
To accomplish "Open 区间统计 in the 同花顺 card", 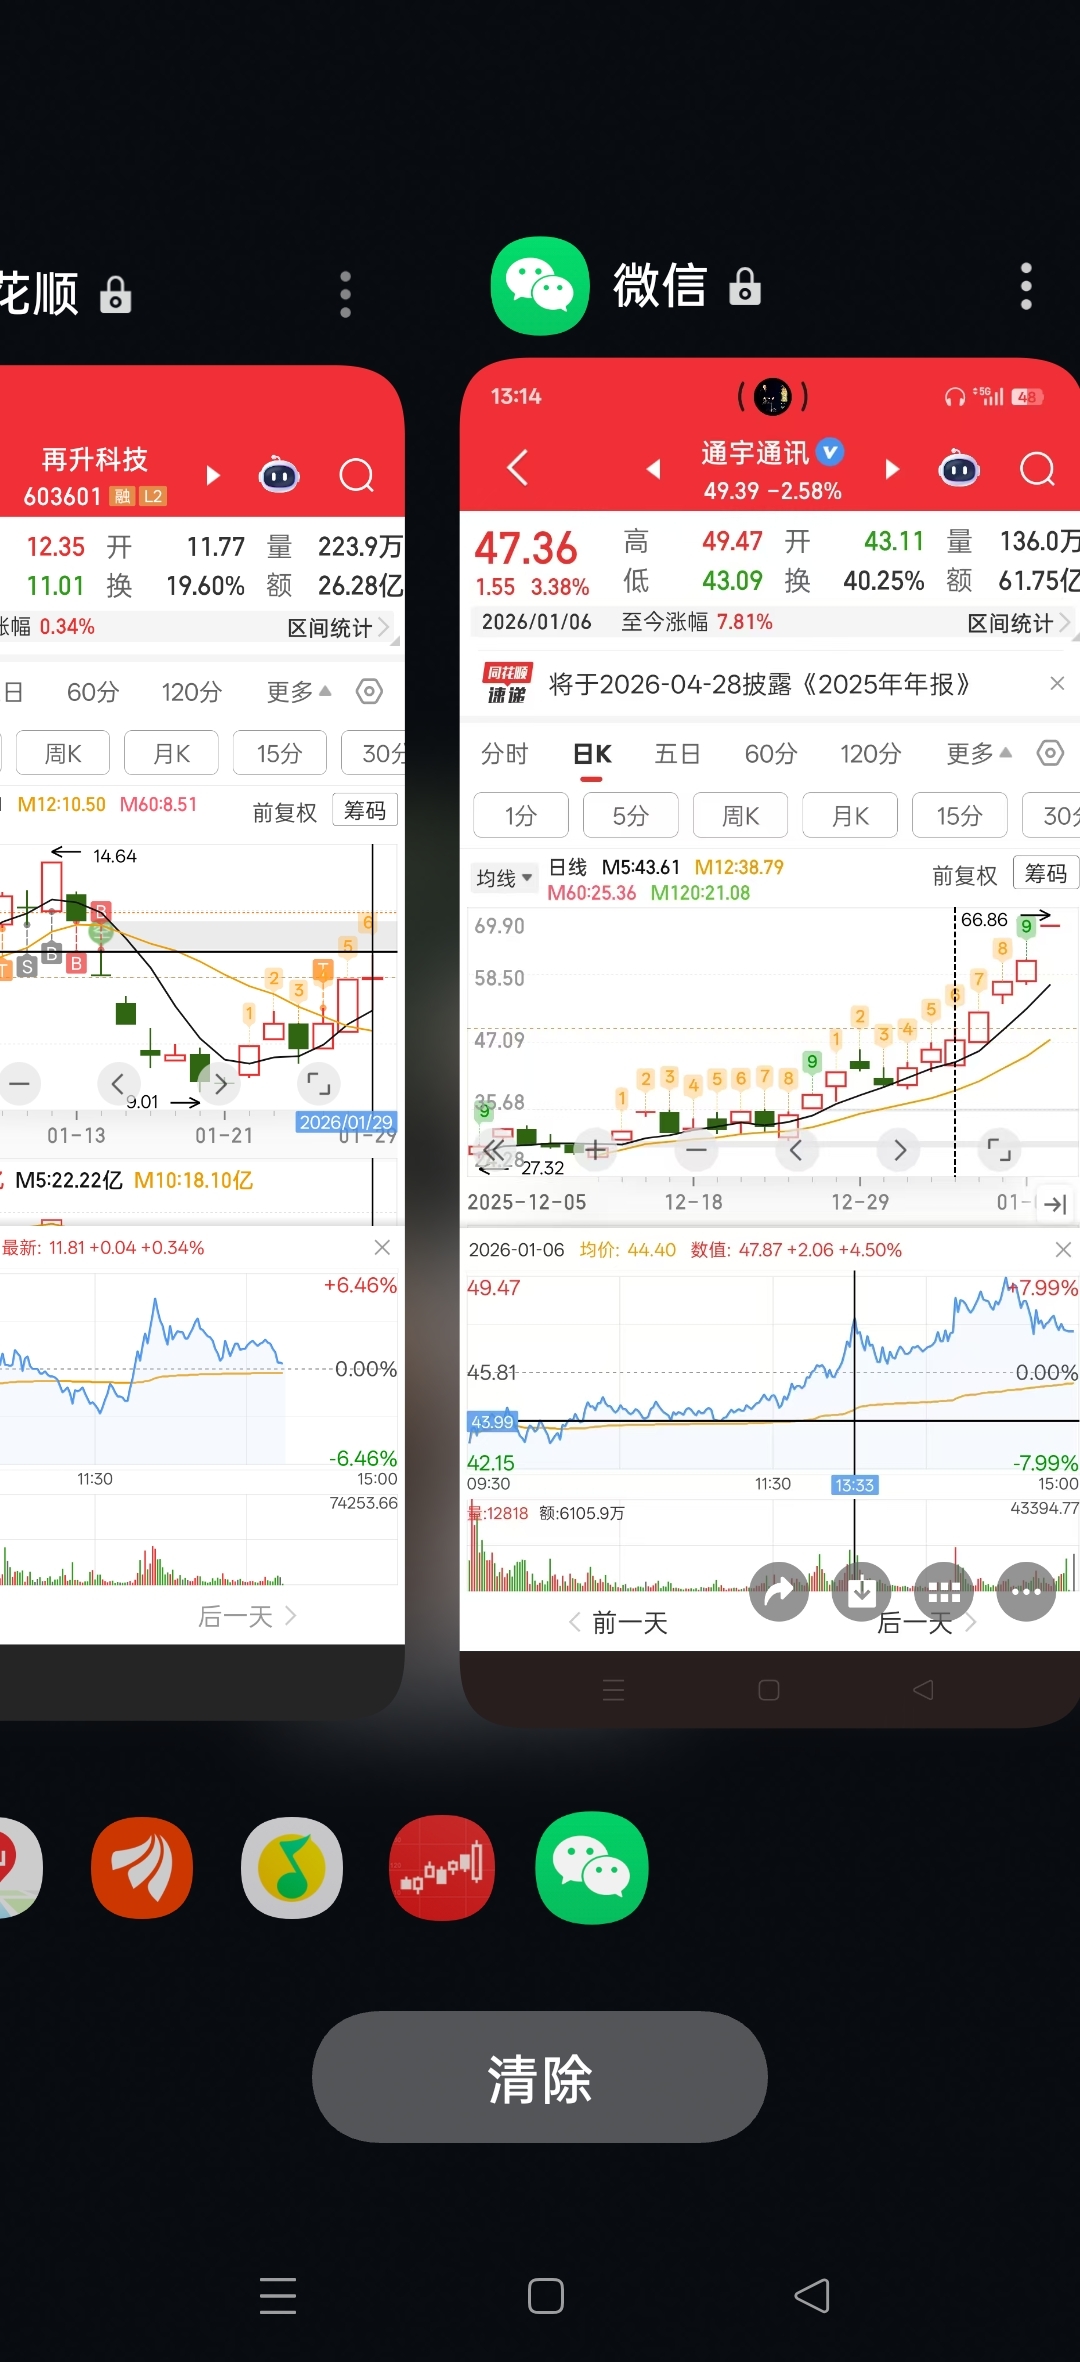I will (x=338, y=628).
